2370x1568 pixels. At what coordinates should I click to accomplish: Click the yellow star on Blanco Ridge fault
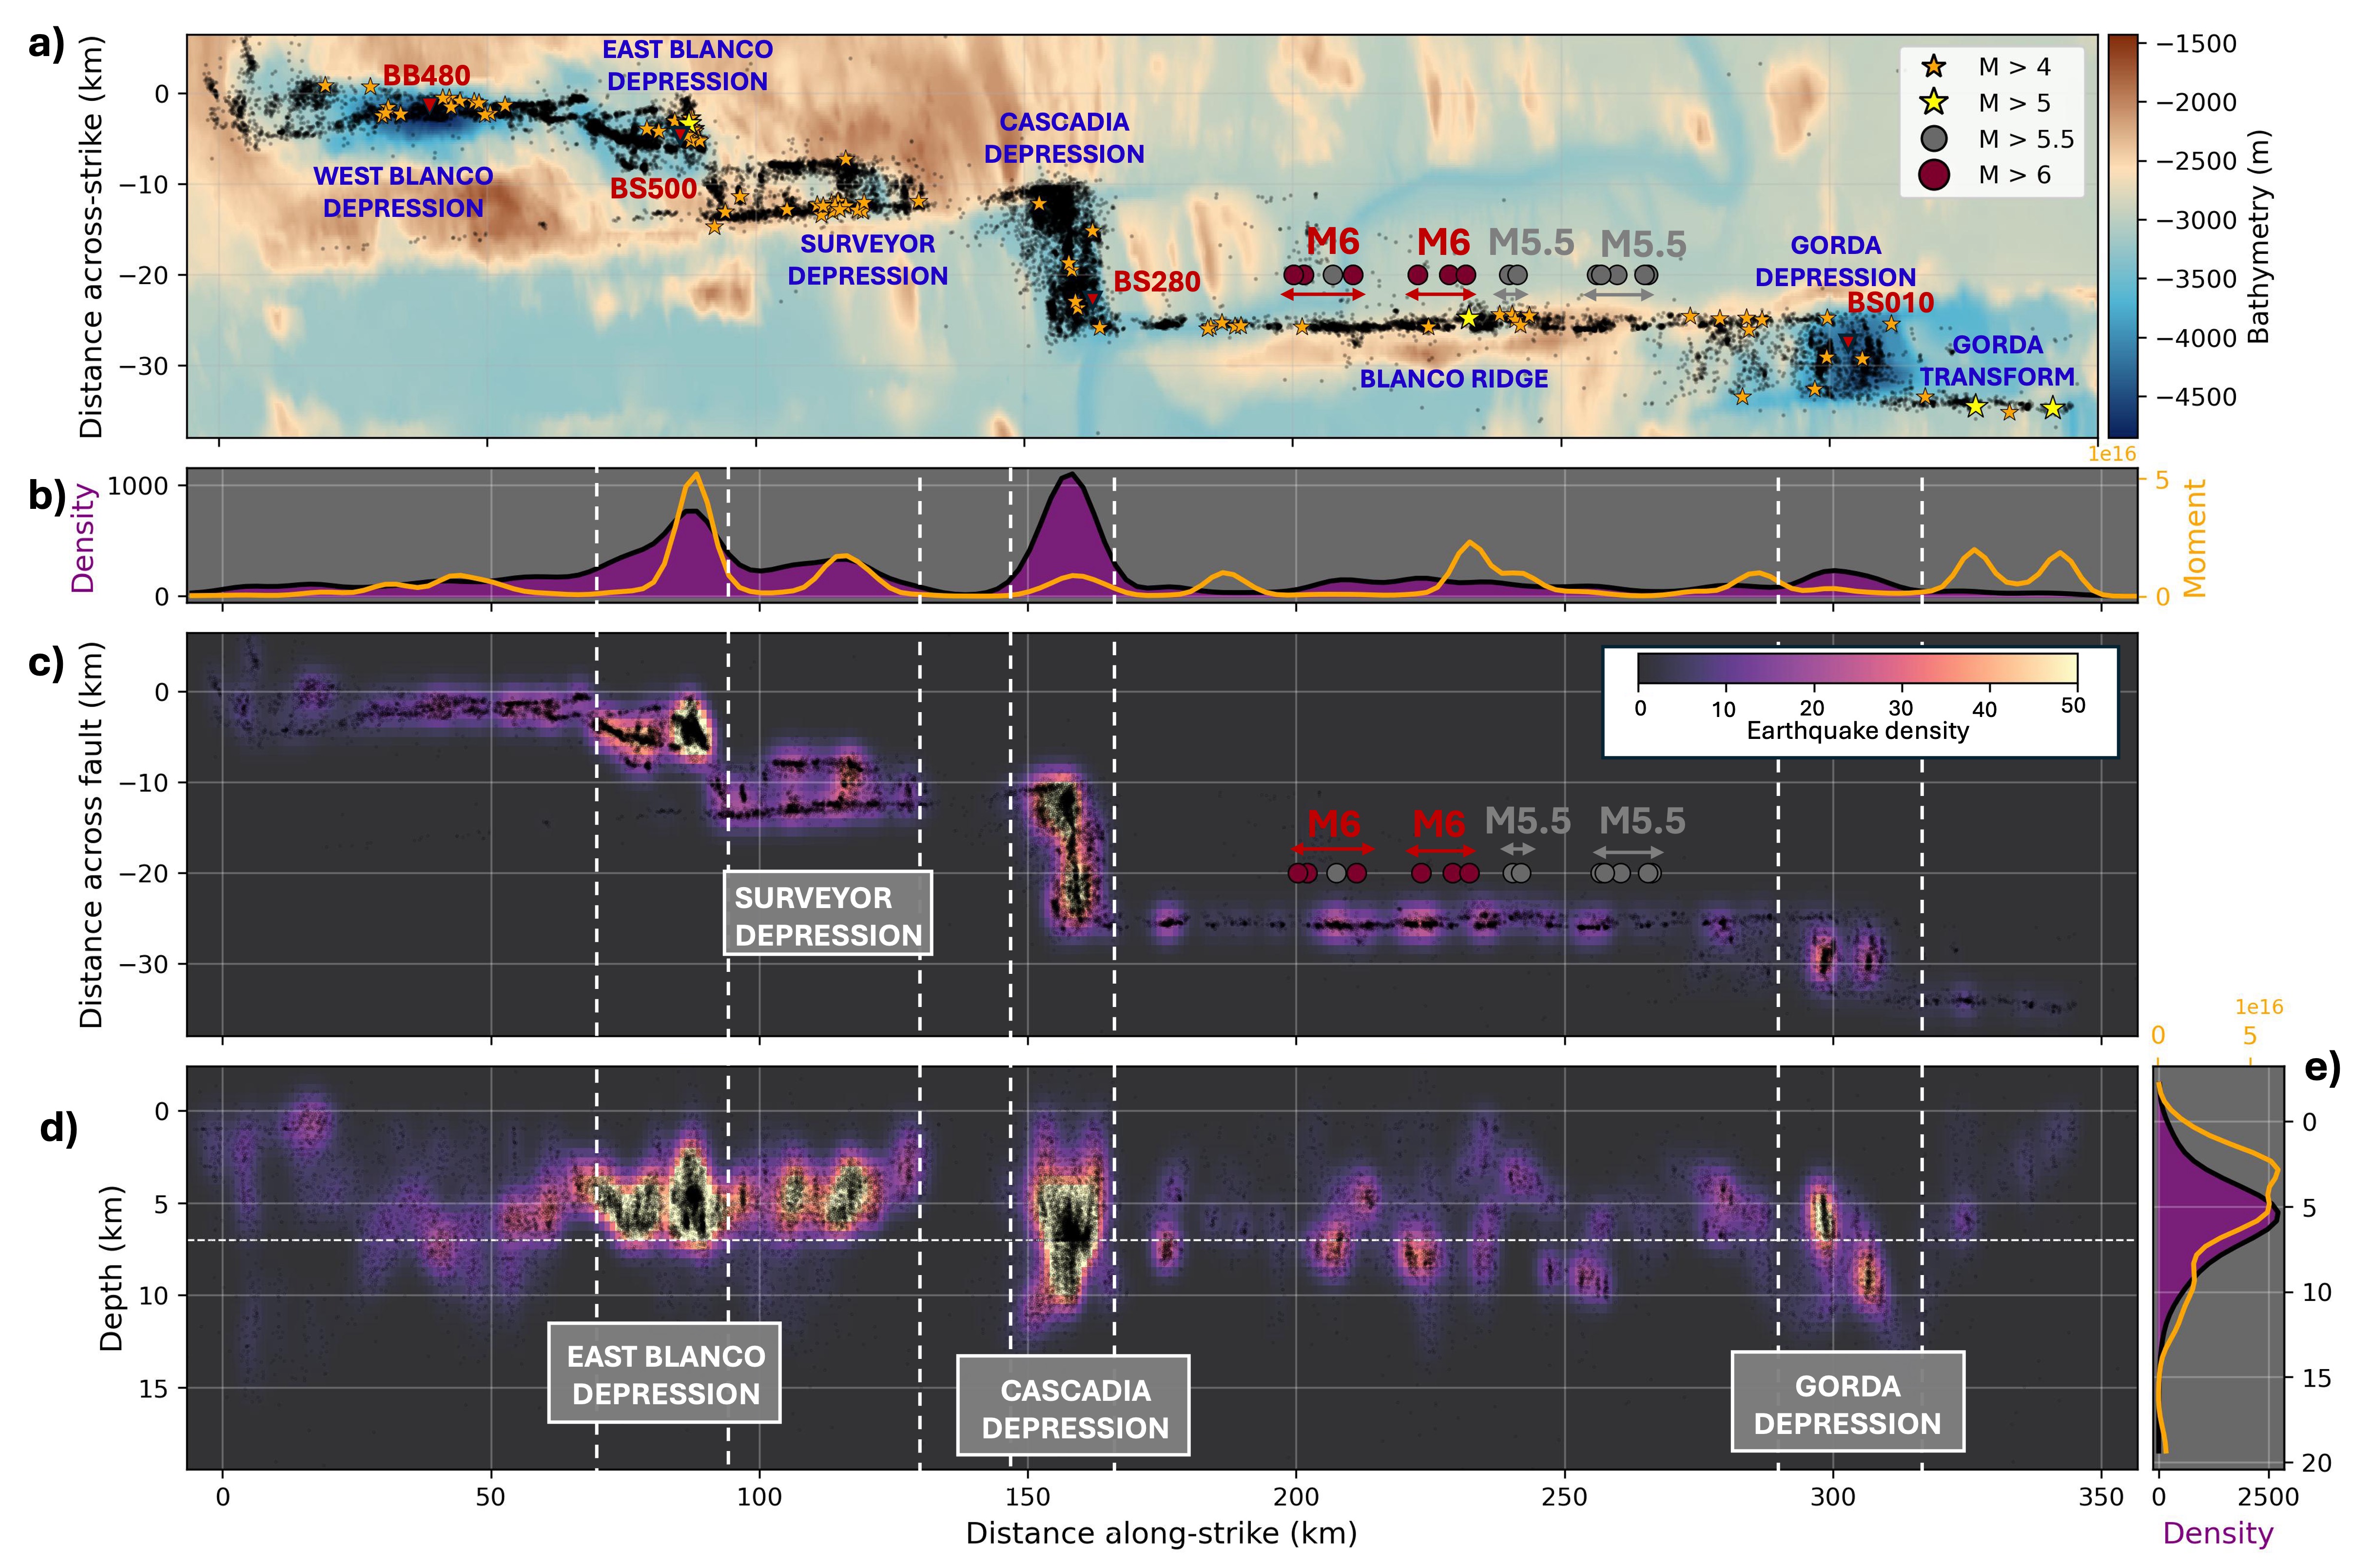pyautogui.click(x=1468, y=318)
